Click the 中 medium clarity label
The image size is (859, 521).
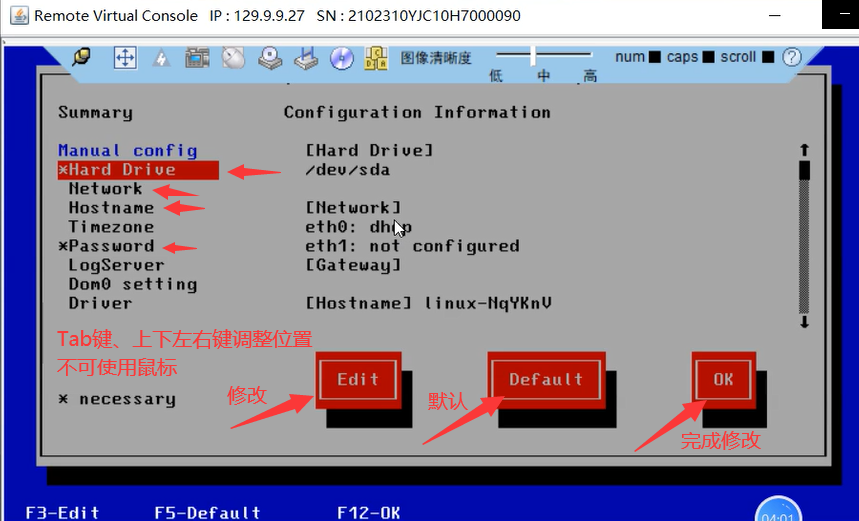pyautogui.click(x=543, y=76)
